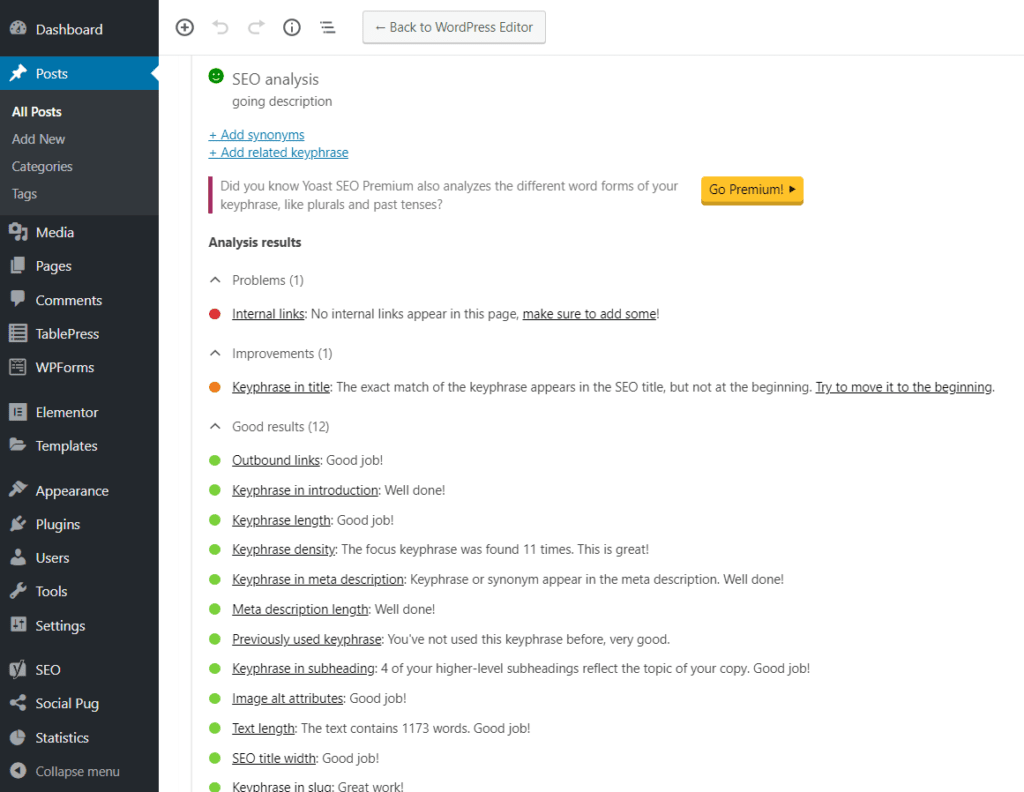Collapse the Problems section
Screen dimensions: 1024x792
(214, 280)
